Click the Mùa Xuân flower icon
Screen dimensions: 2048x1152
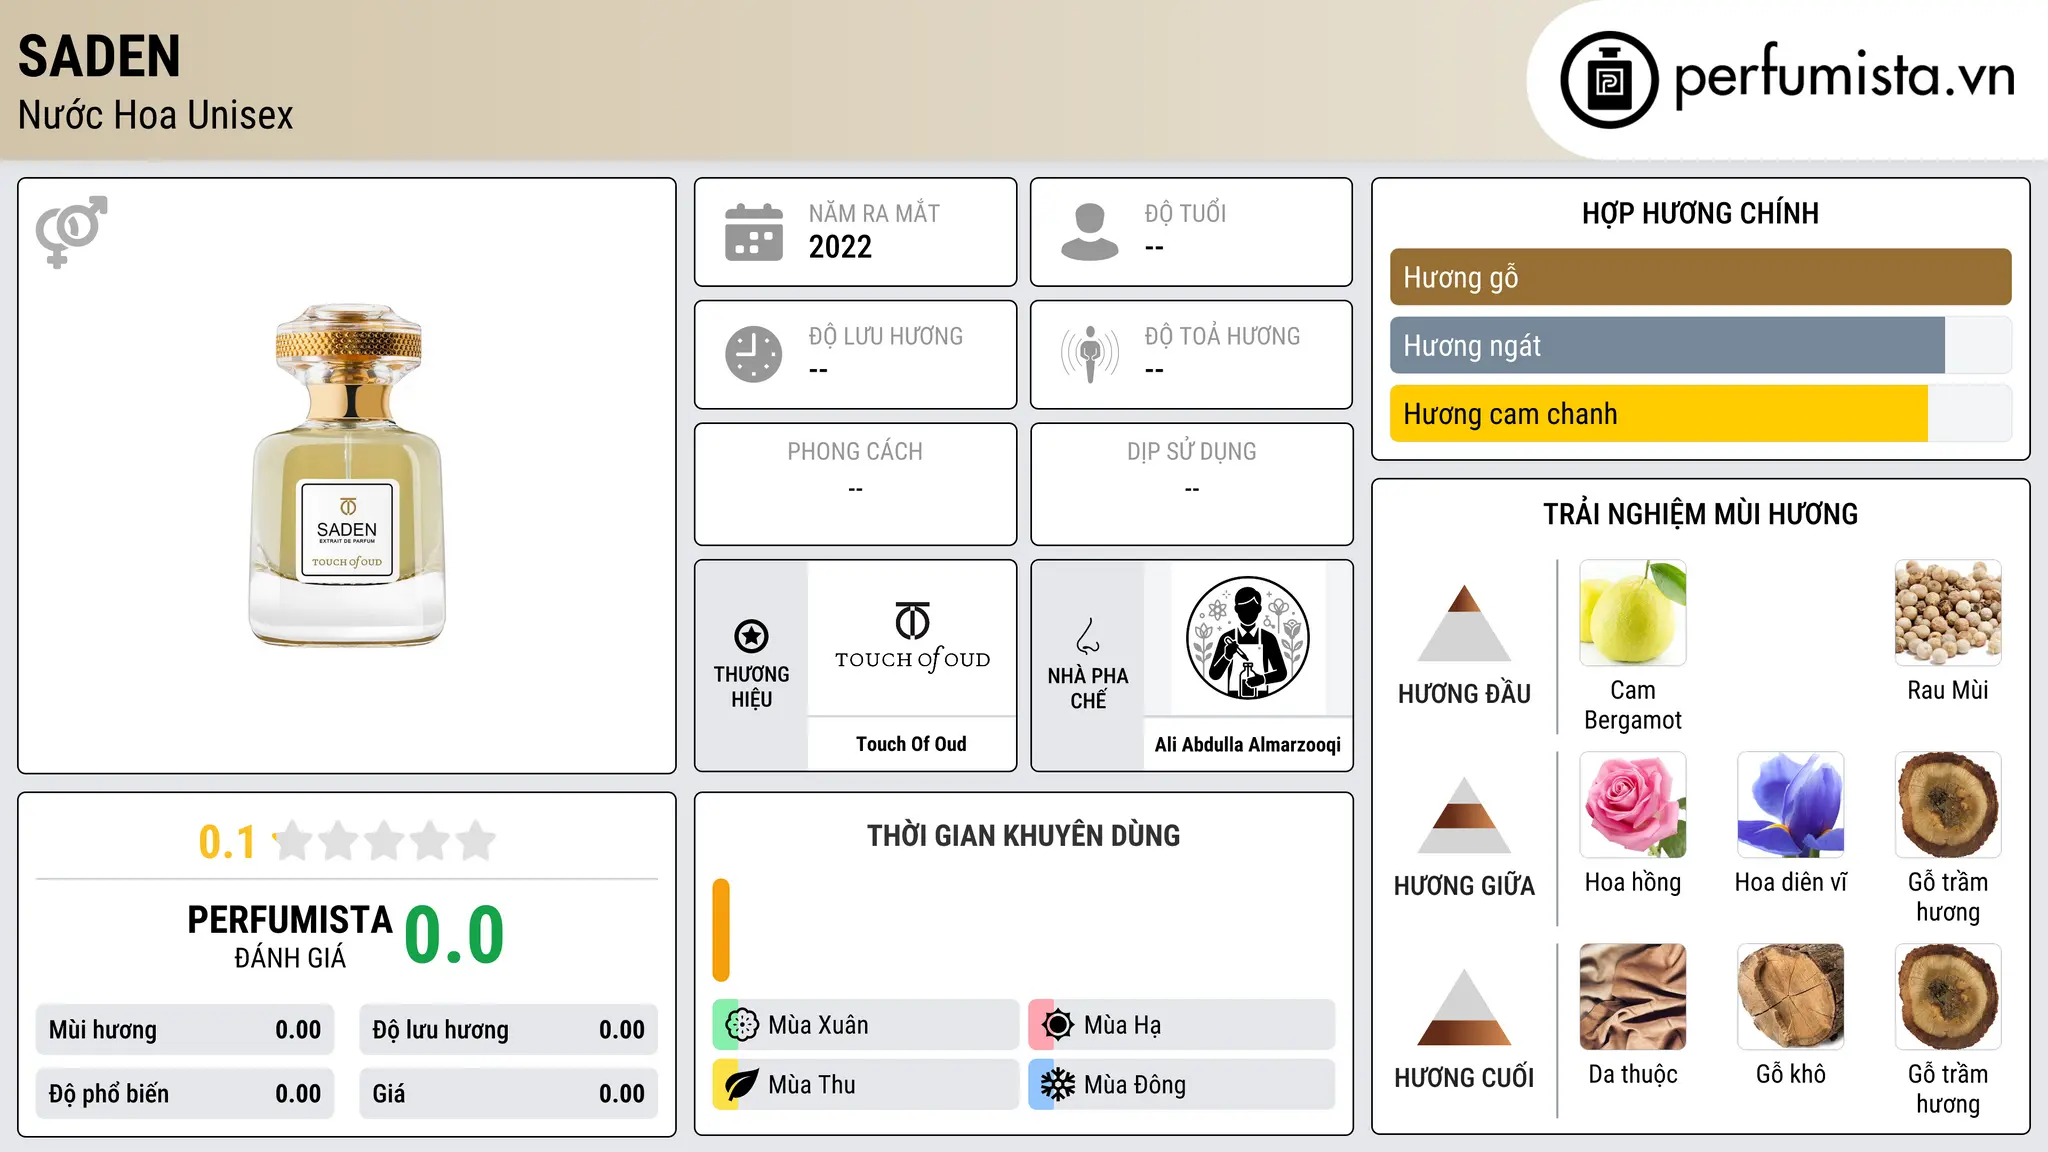pos(742,1025)
